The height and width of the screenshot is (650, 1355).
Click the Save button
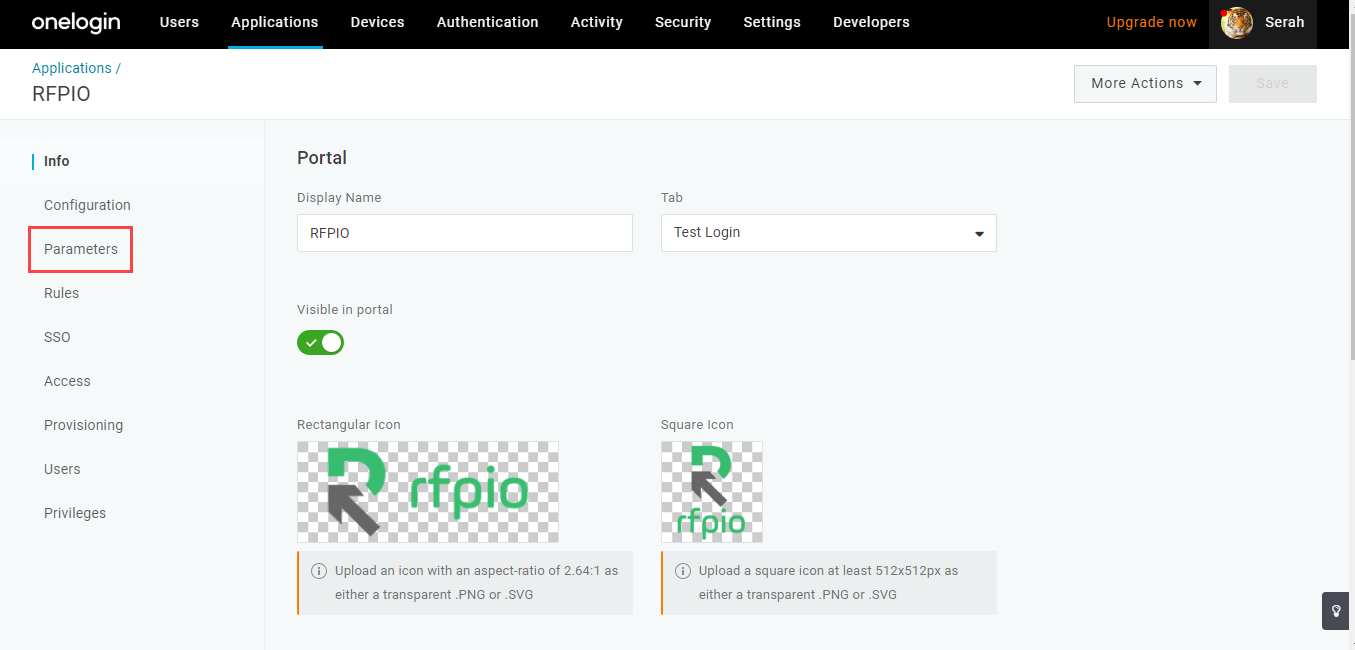(x=1273, y=84)
